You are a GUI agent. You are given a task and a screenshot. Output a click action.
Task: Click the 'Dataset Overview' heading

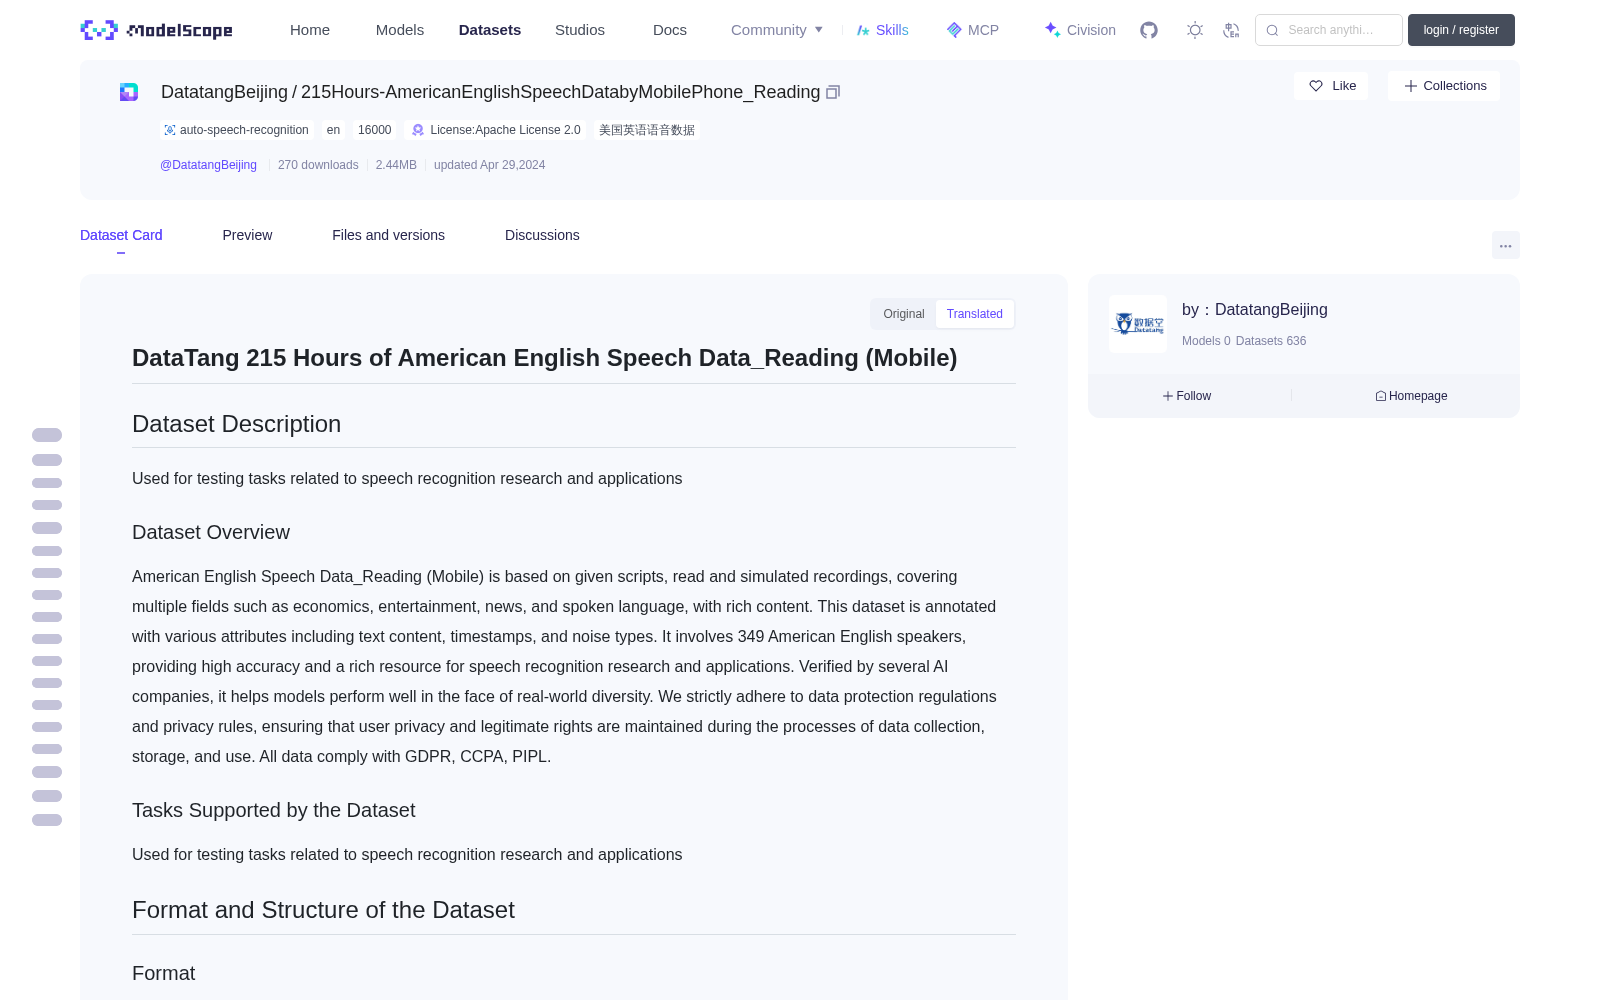211,533
